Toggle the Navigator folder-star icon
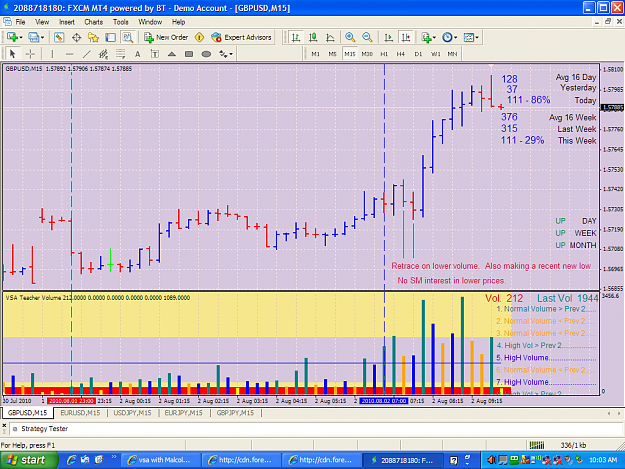Viewport: 625px width, 469px height. (93, 37)
